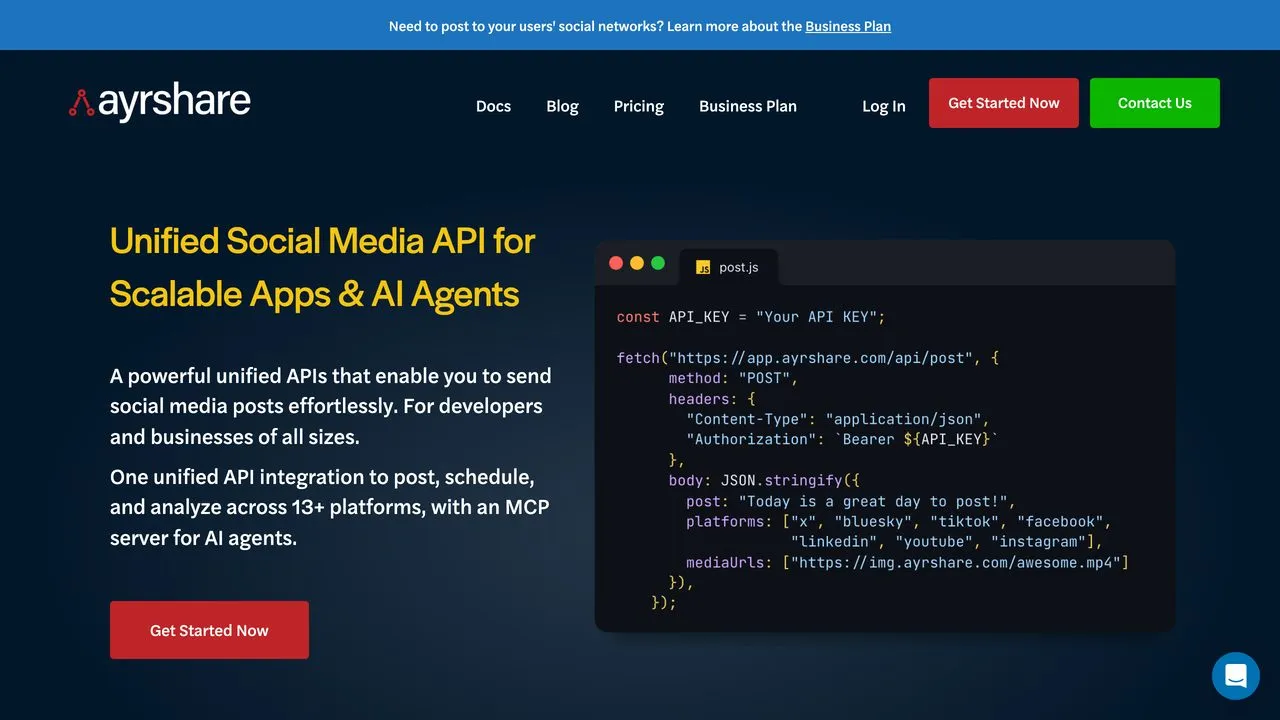Click the 'method: "POST"' code line

click(x=734, y=378)
